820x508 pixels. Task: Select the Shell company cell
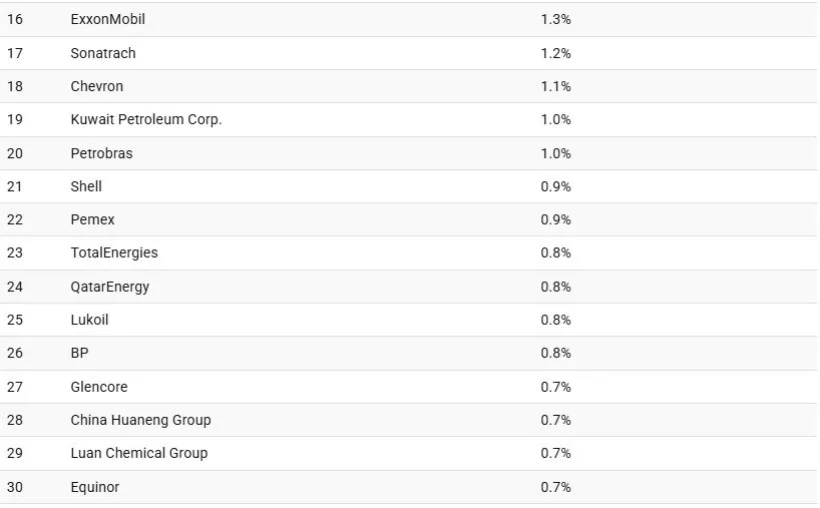[x=86, y=186]
